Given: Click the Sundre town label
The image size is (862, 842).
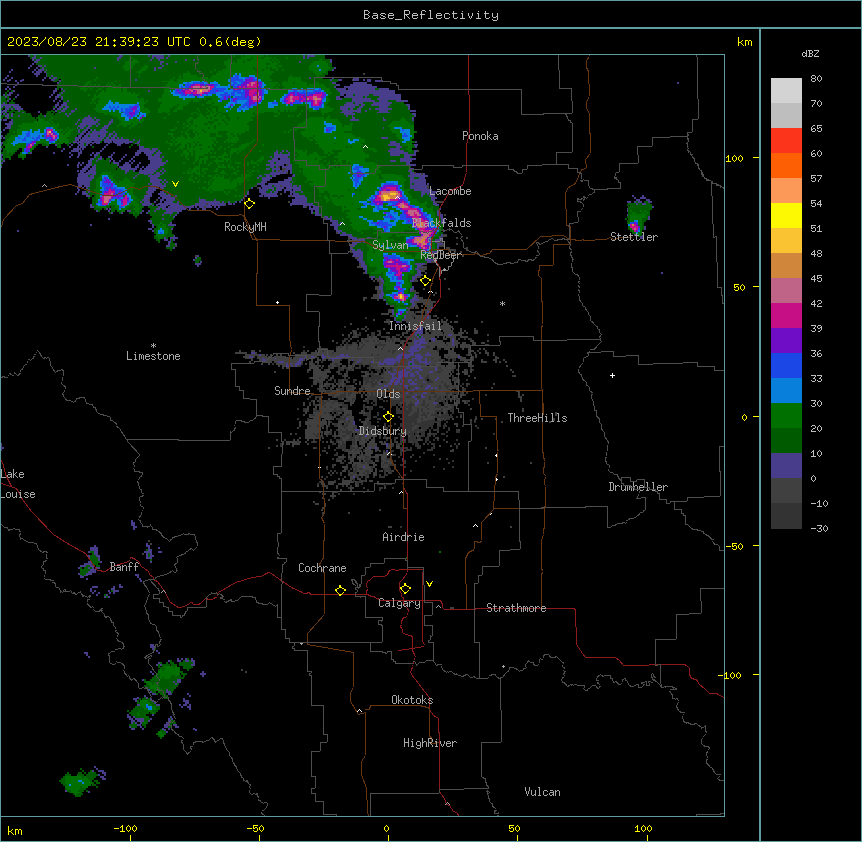Looking at the screenshot, I should point(292,391).
